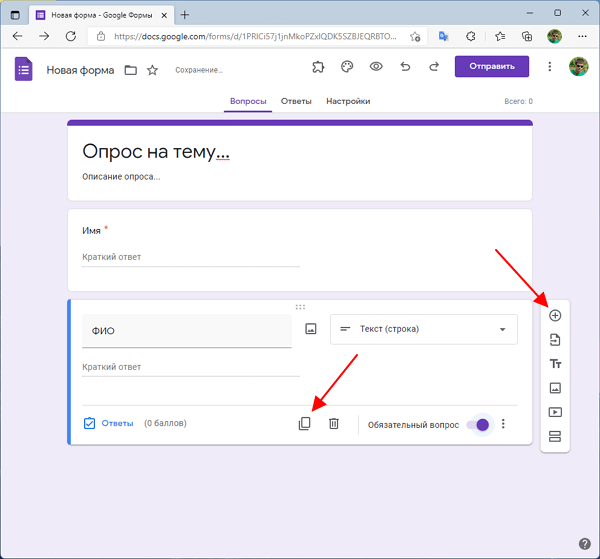The image size is (600, 559).
Task: Edit form title Опрос на тему...
Action: tap(156, 151)
